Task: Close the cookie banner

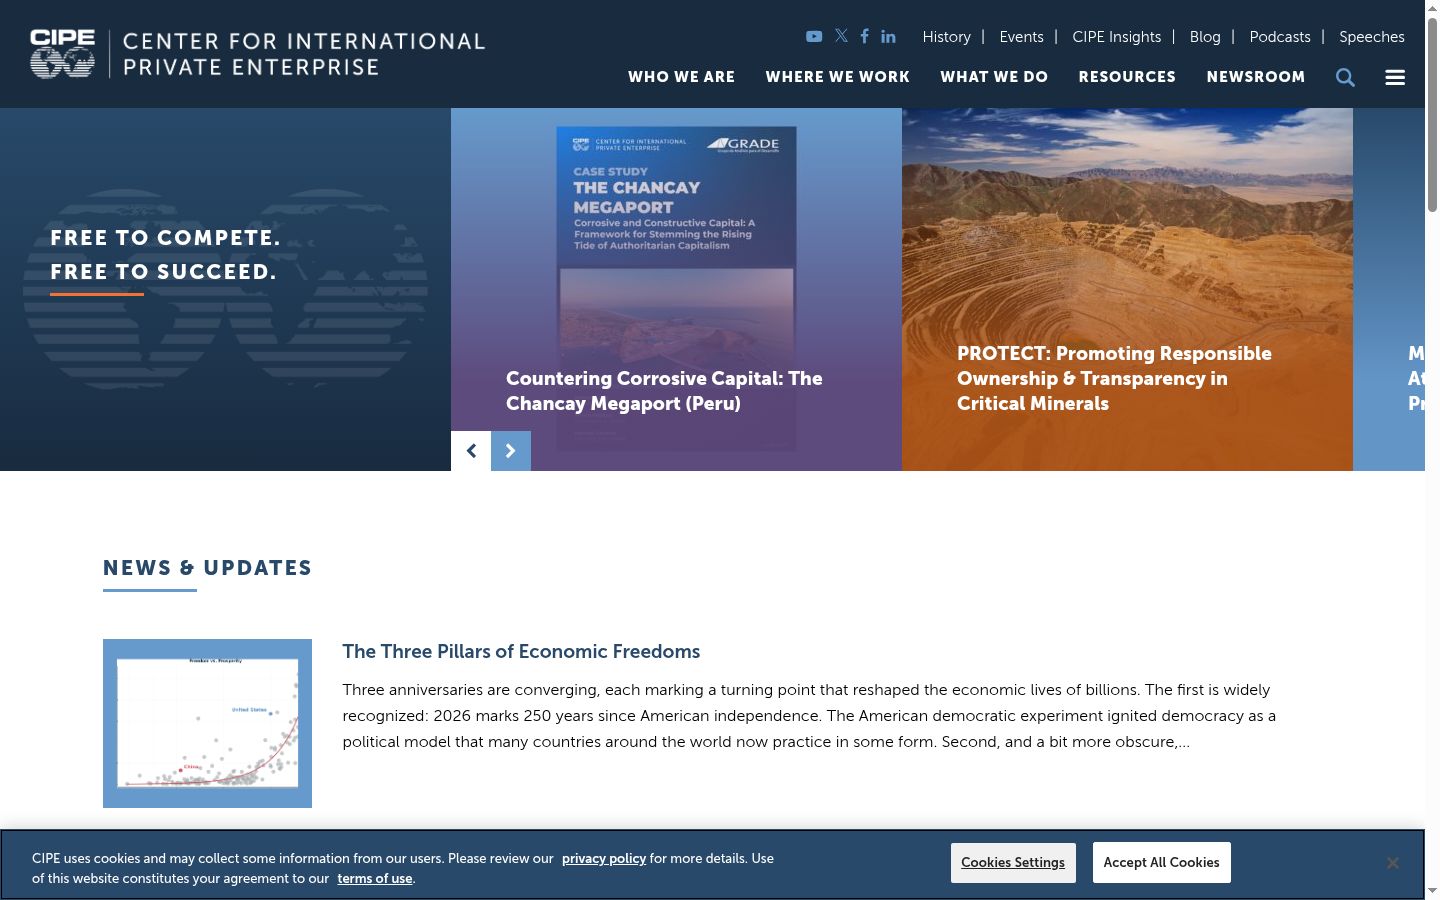Action: (x=1392, y=863)
